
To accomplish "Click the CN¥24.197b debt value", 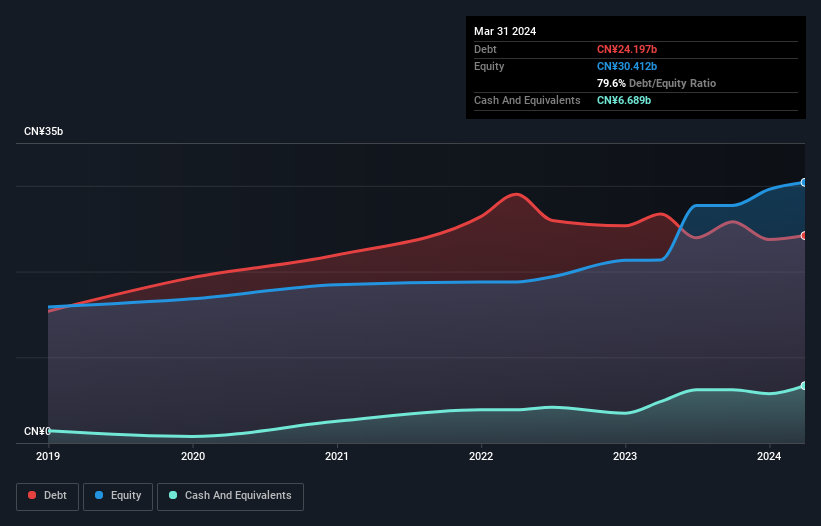I will 627,49.
